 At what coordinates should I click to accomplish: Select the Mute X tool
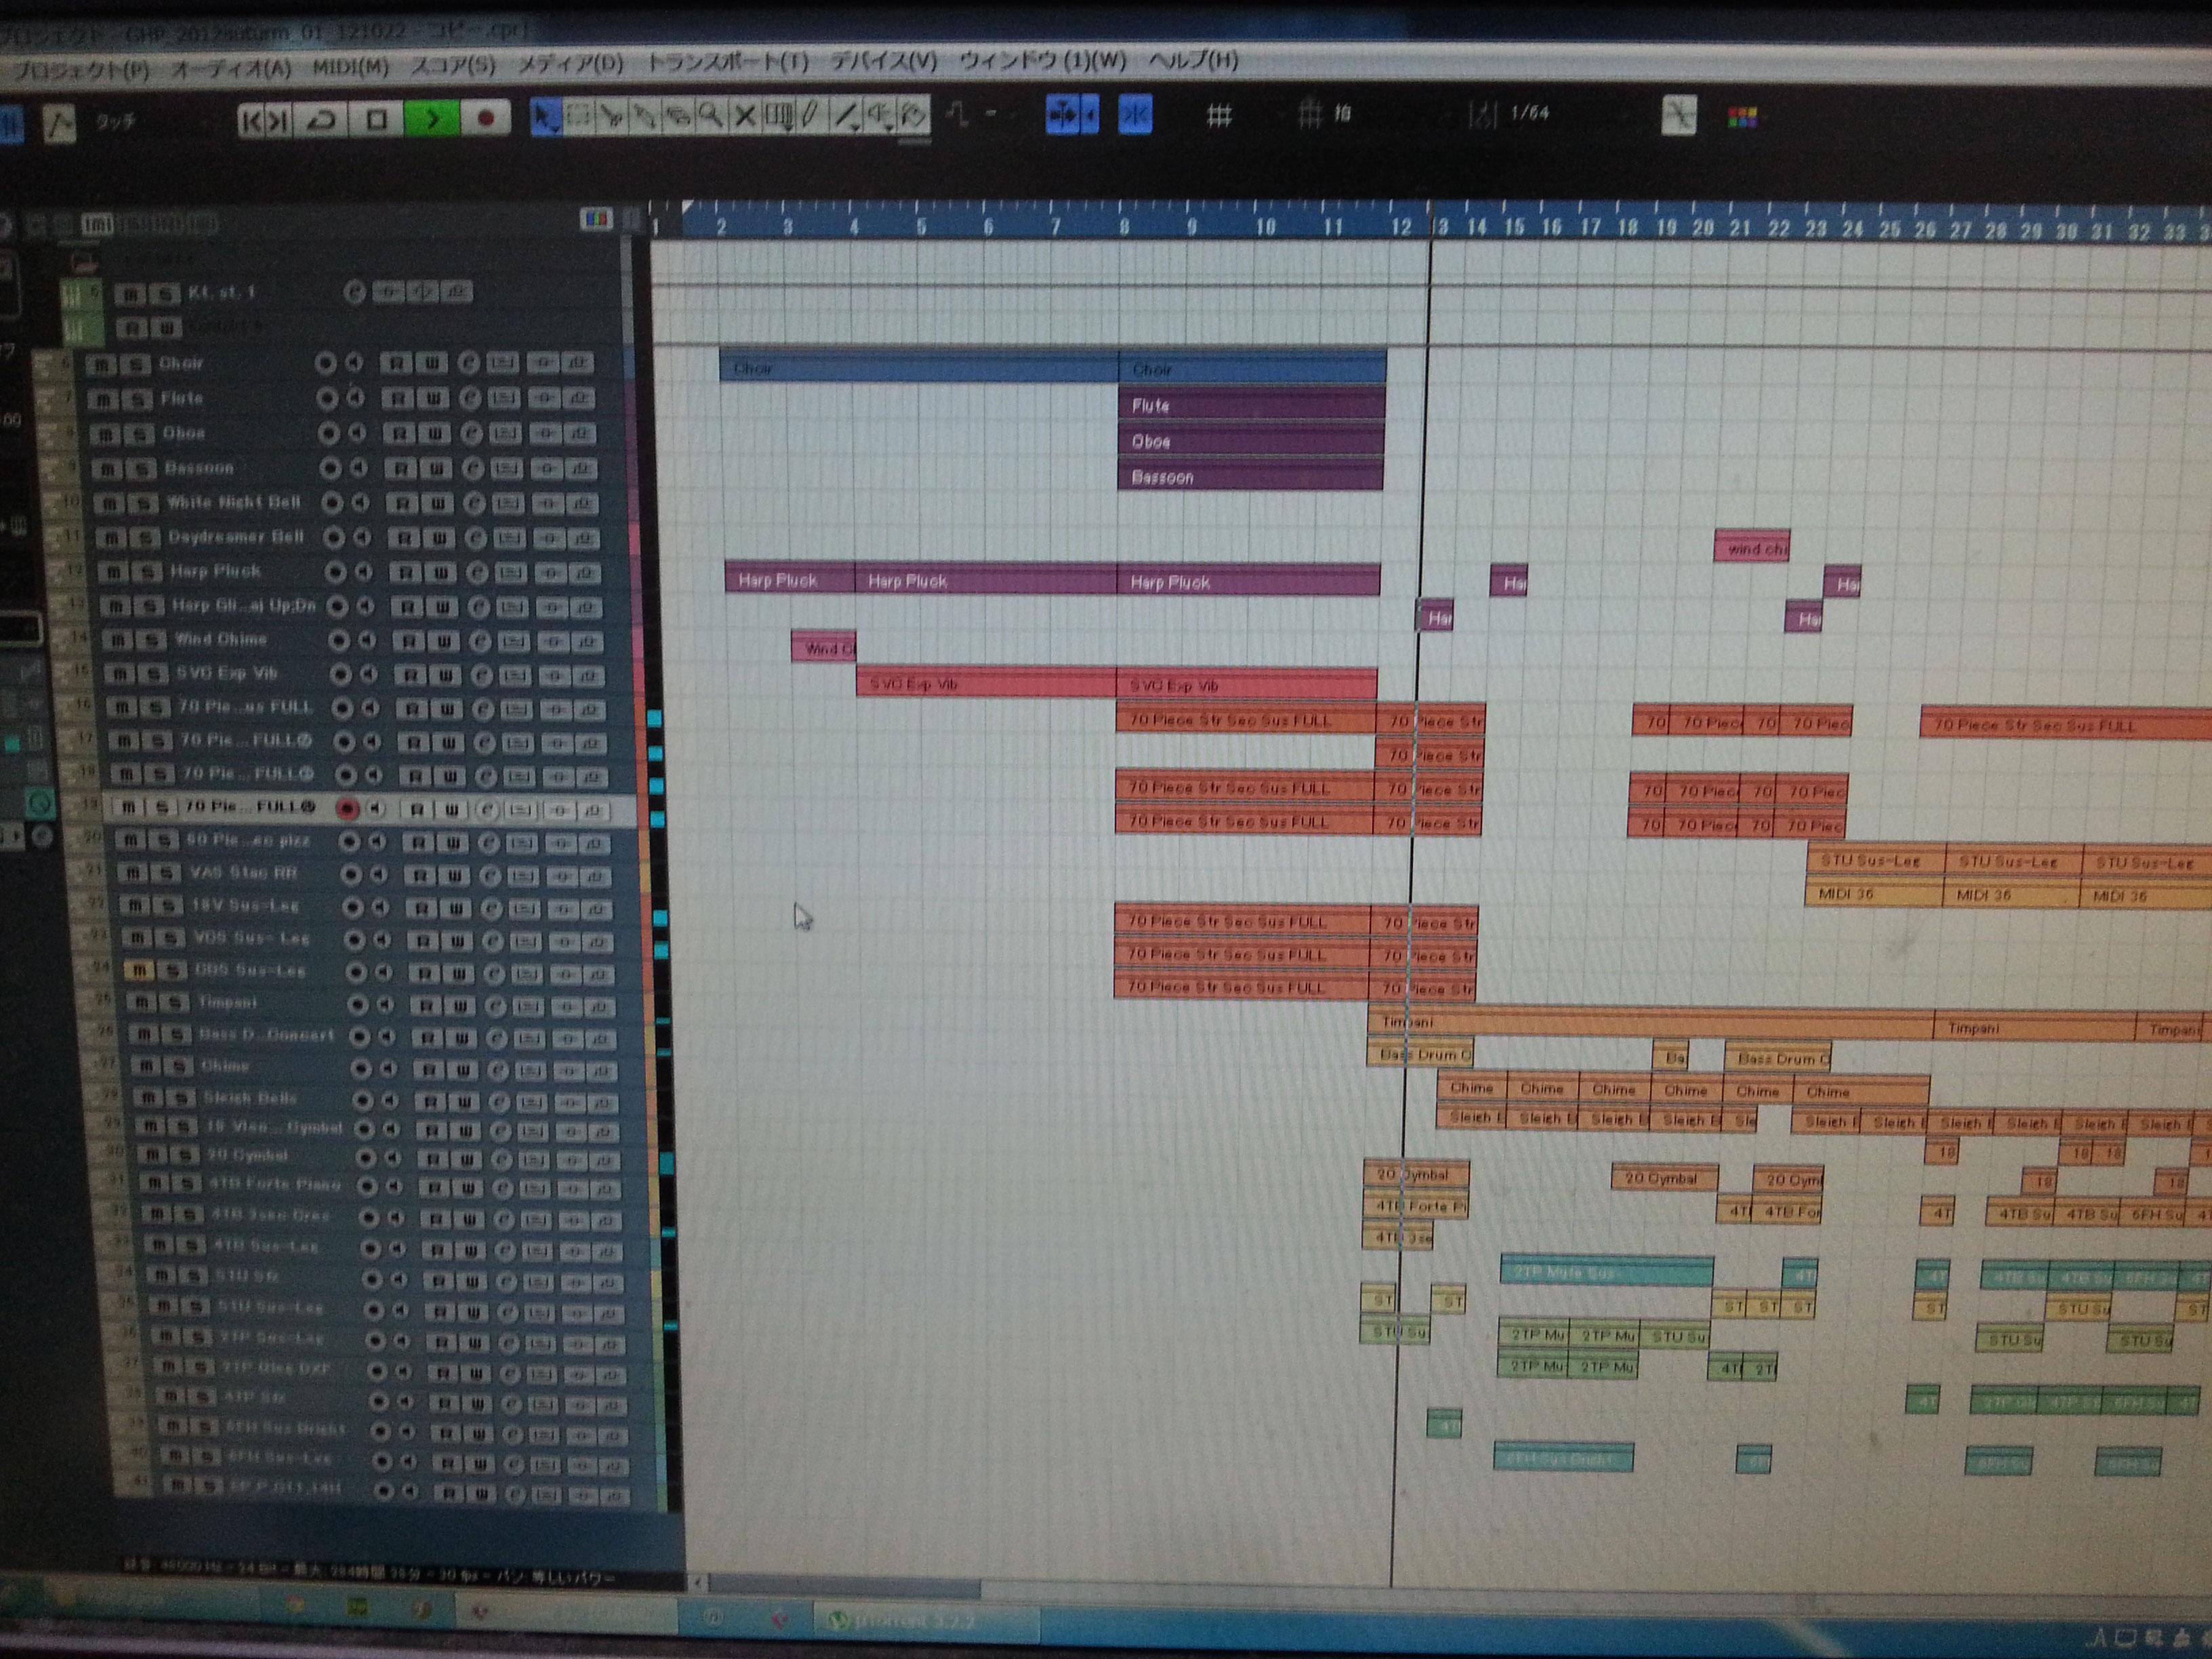click(745, 116)
